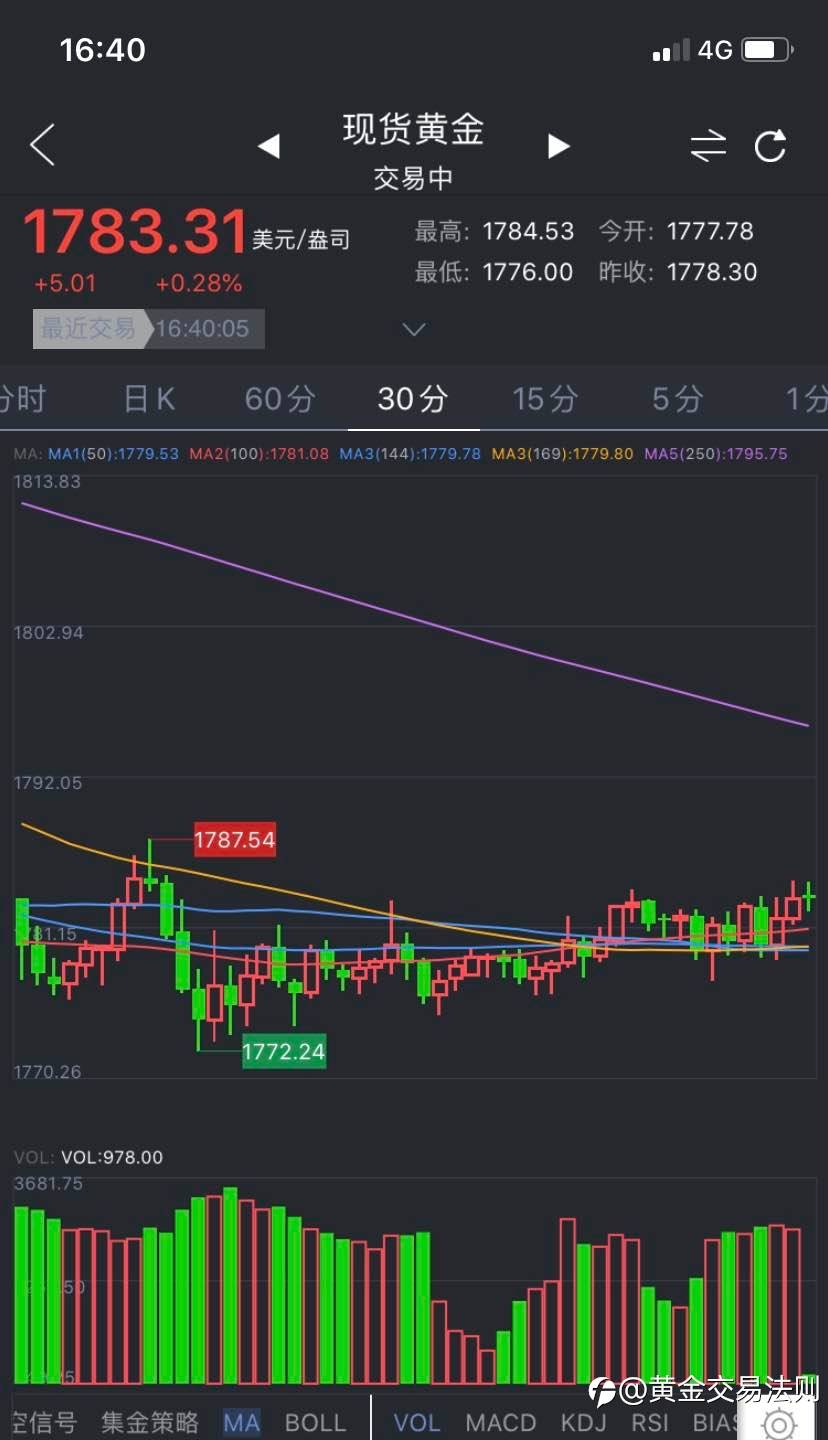
Task: Select the BOLL overlay indicator
Action: (315, 1422)
